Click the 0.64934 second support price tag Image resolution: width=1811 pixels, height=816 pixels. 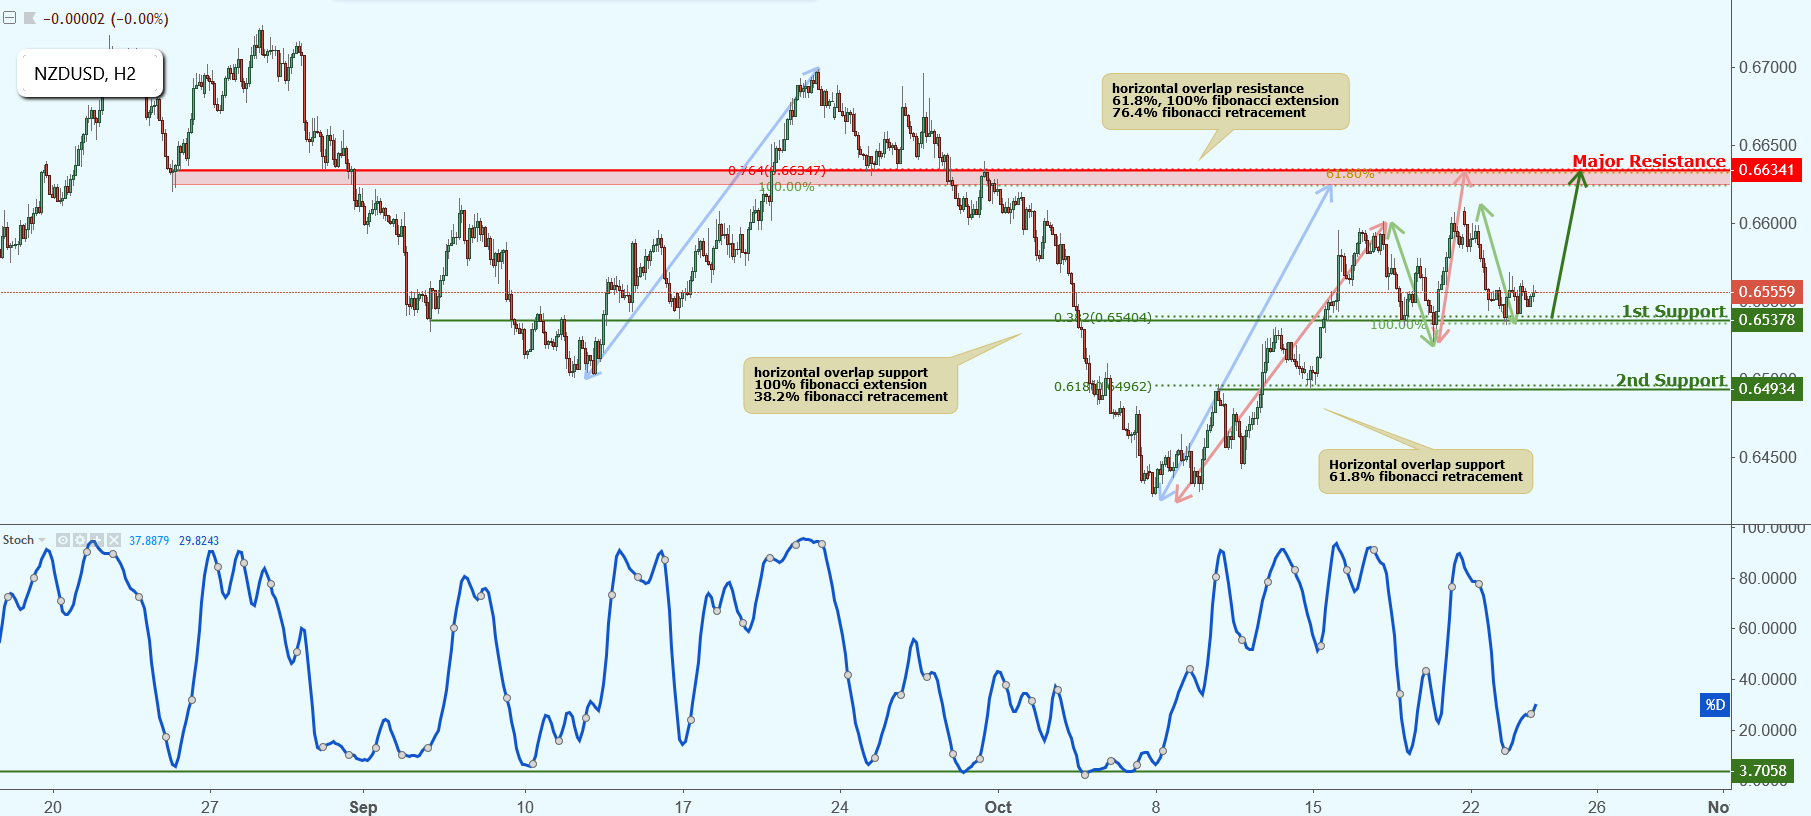[x=1766, y=389]
